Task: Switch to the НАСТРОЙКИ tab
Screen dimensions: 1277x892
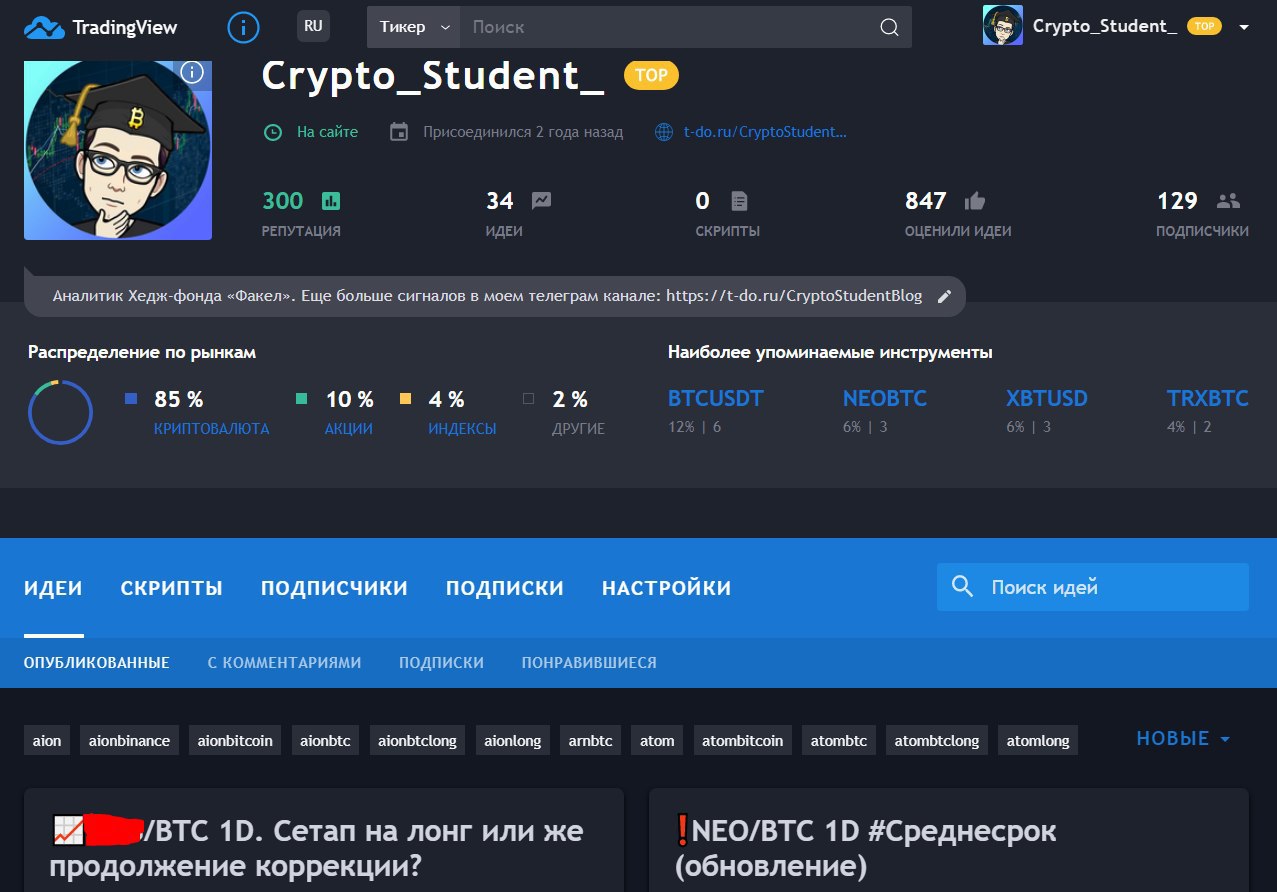Action: click(x=667, y=588)
